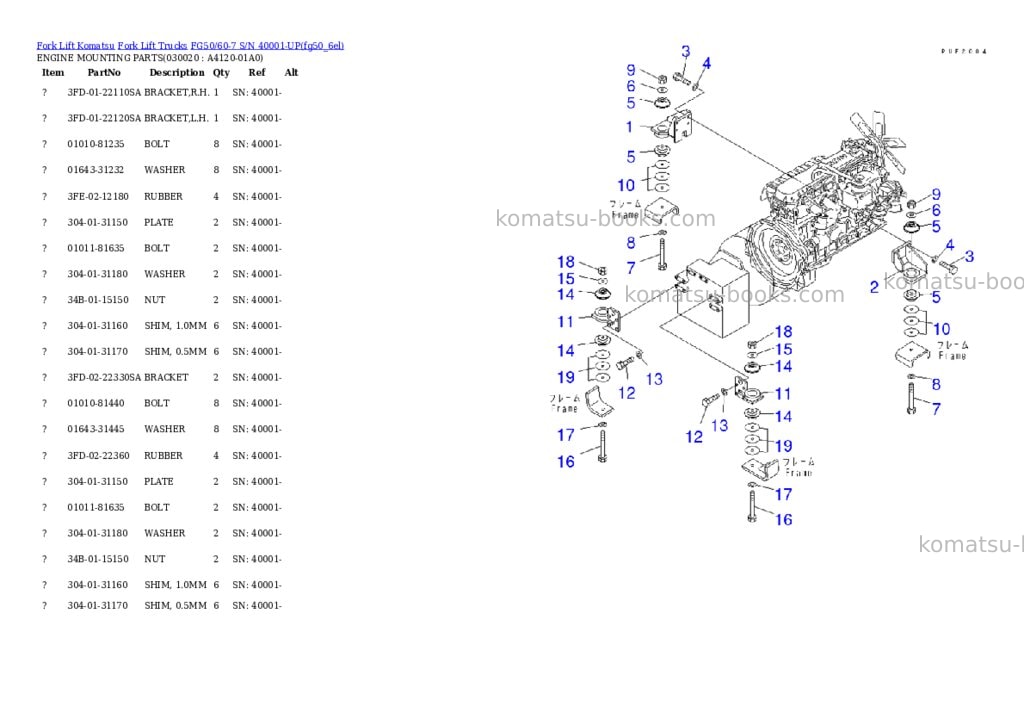Click the Qty column header
1024x725 pixels.
[221, 72]
